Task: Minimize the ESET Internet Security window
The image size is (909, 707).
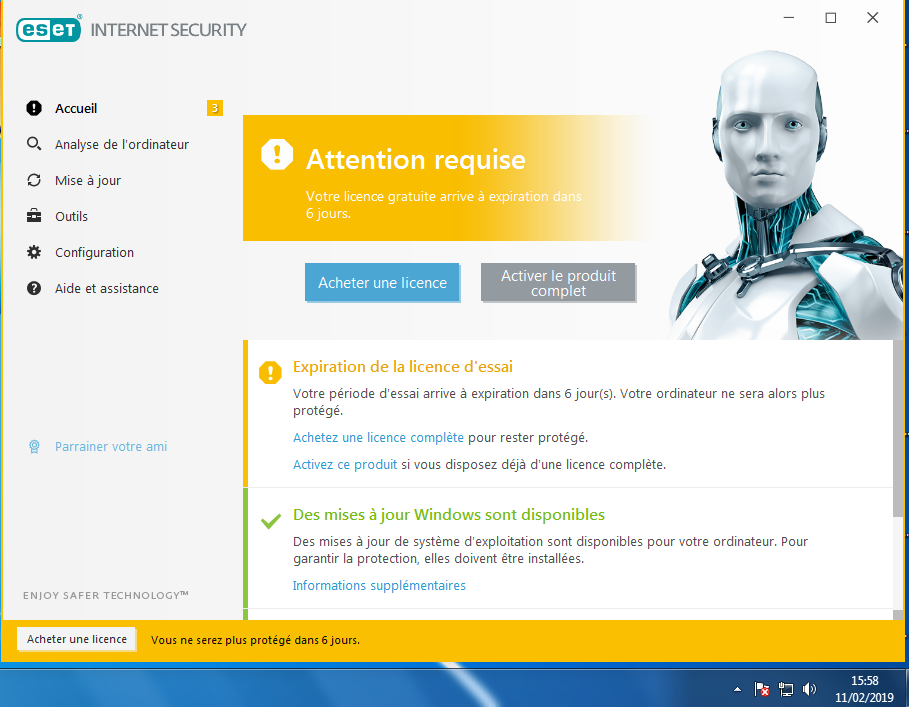Action: 788,18
